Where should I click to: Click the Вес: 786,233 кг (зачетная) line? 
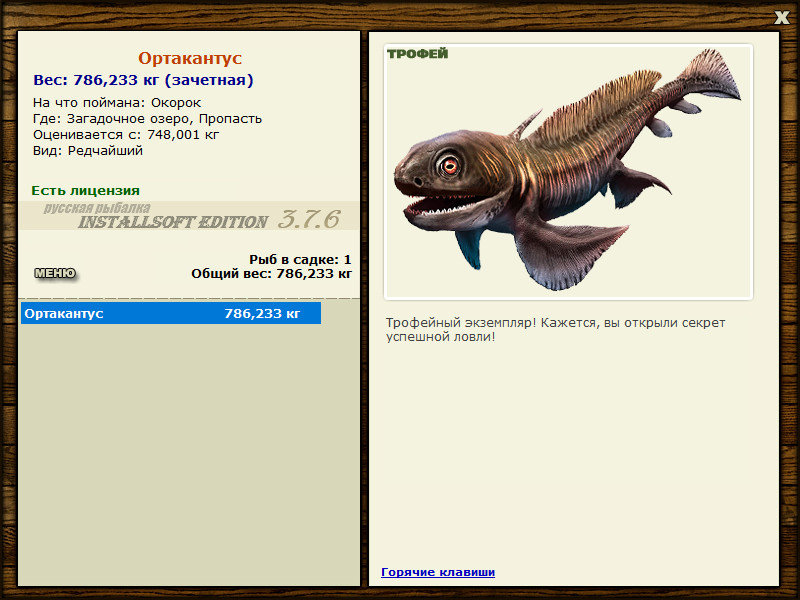click(143, 80)
